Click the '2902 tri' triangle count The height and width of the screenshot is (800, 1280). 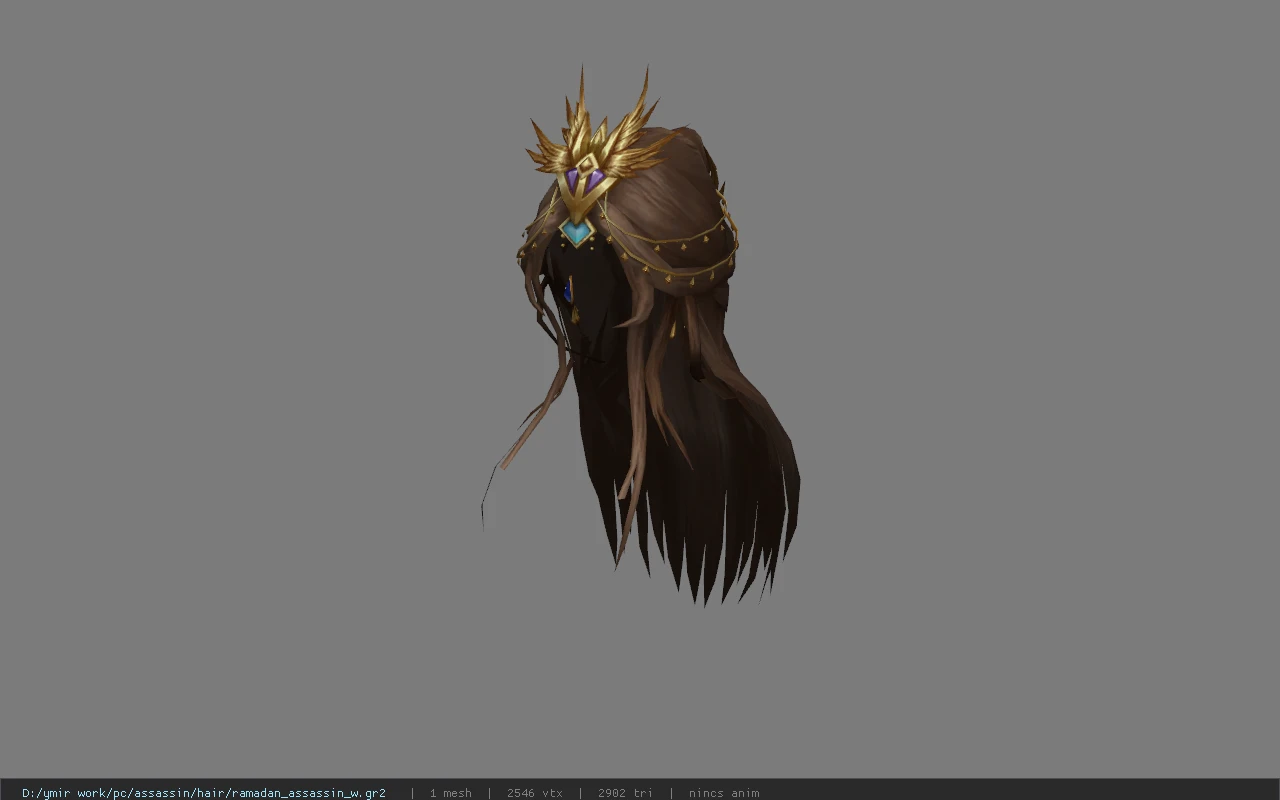[x=625, y=793]
